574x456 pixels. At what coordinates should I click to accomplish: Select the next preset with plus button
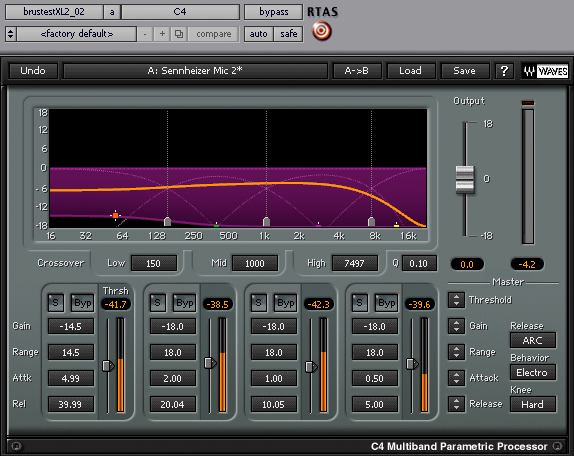tap(162, 34)
